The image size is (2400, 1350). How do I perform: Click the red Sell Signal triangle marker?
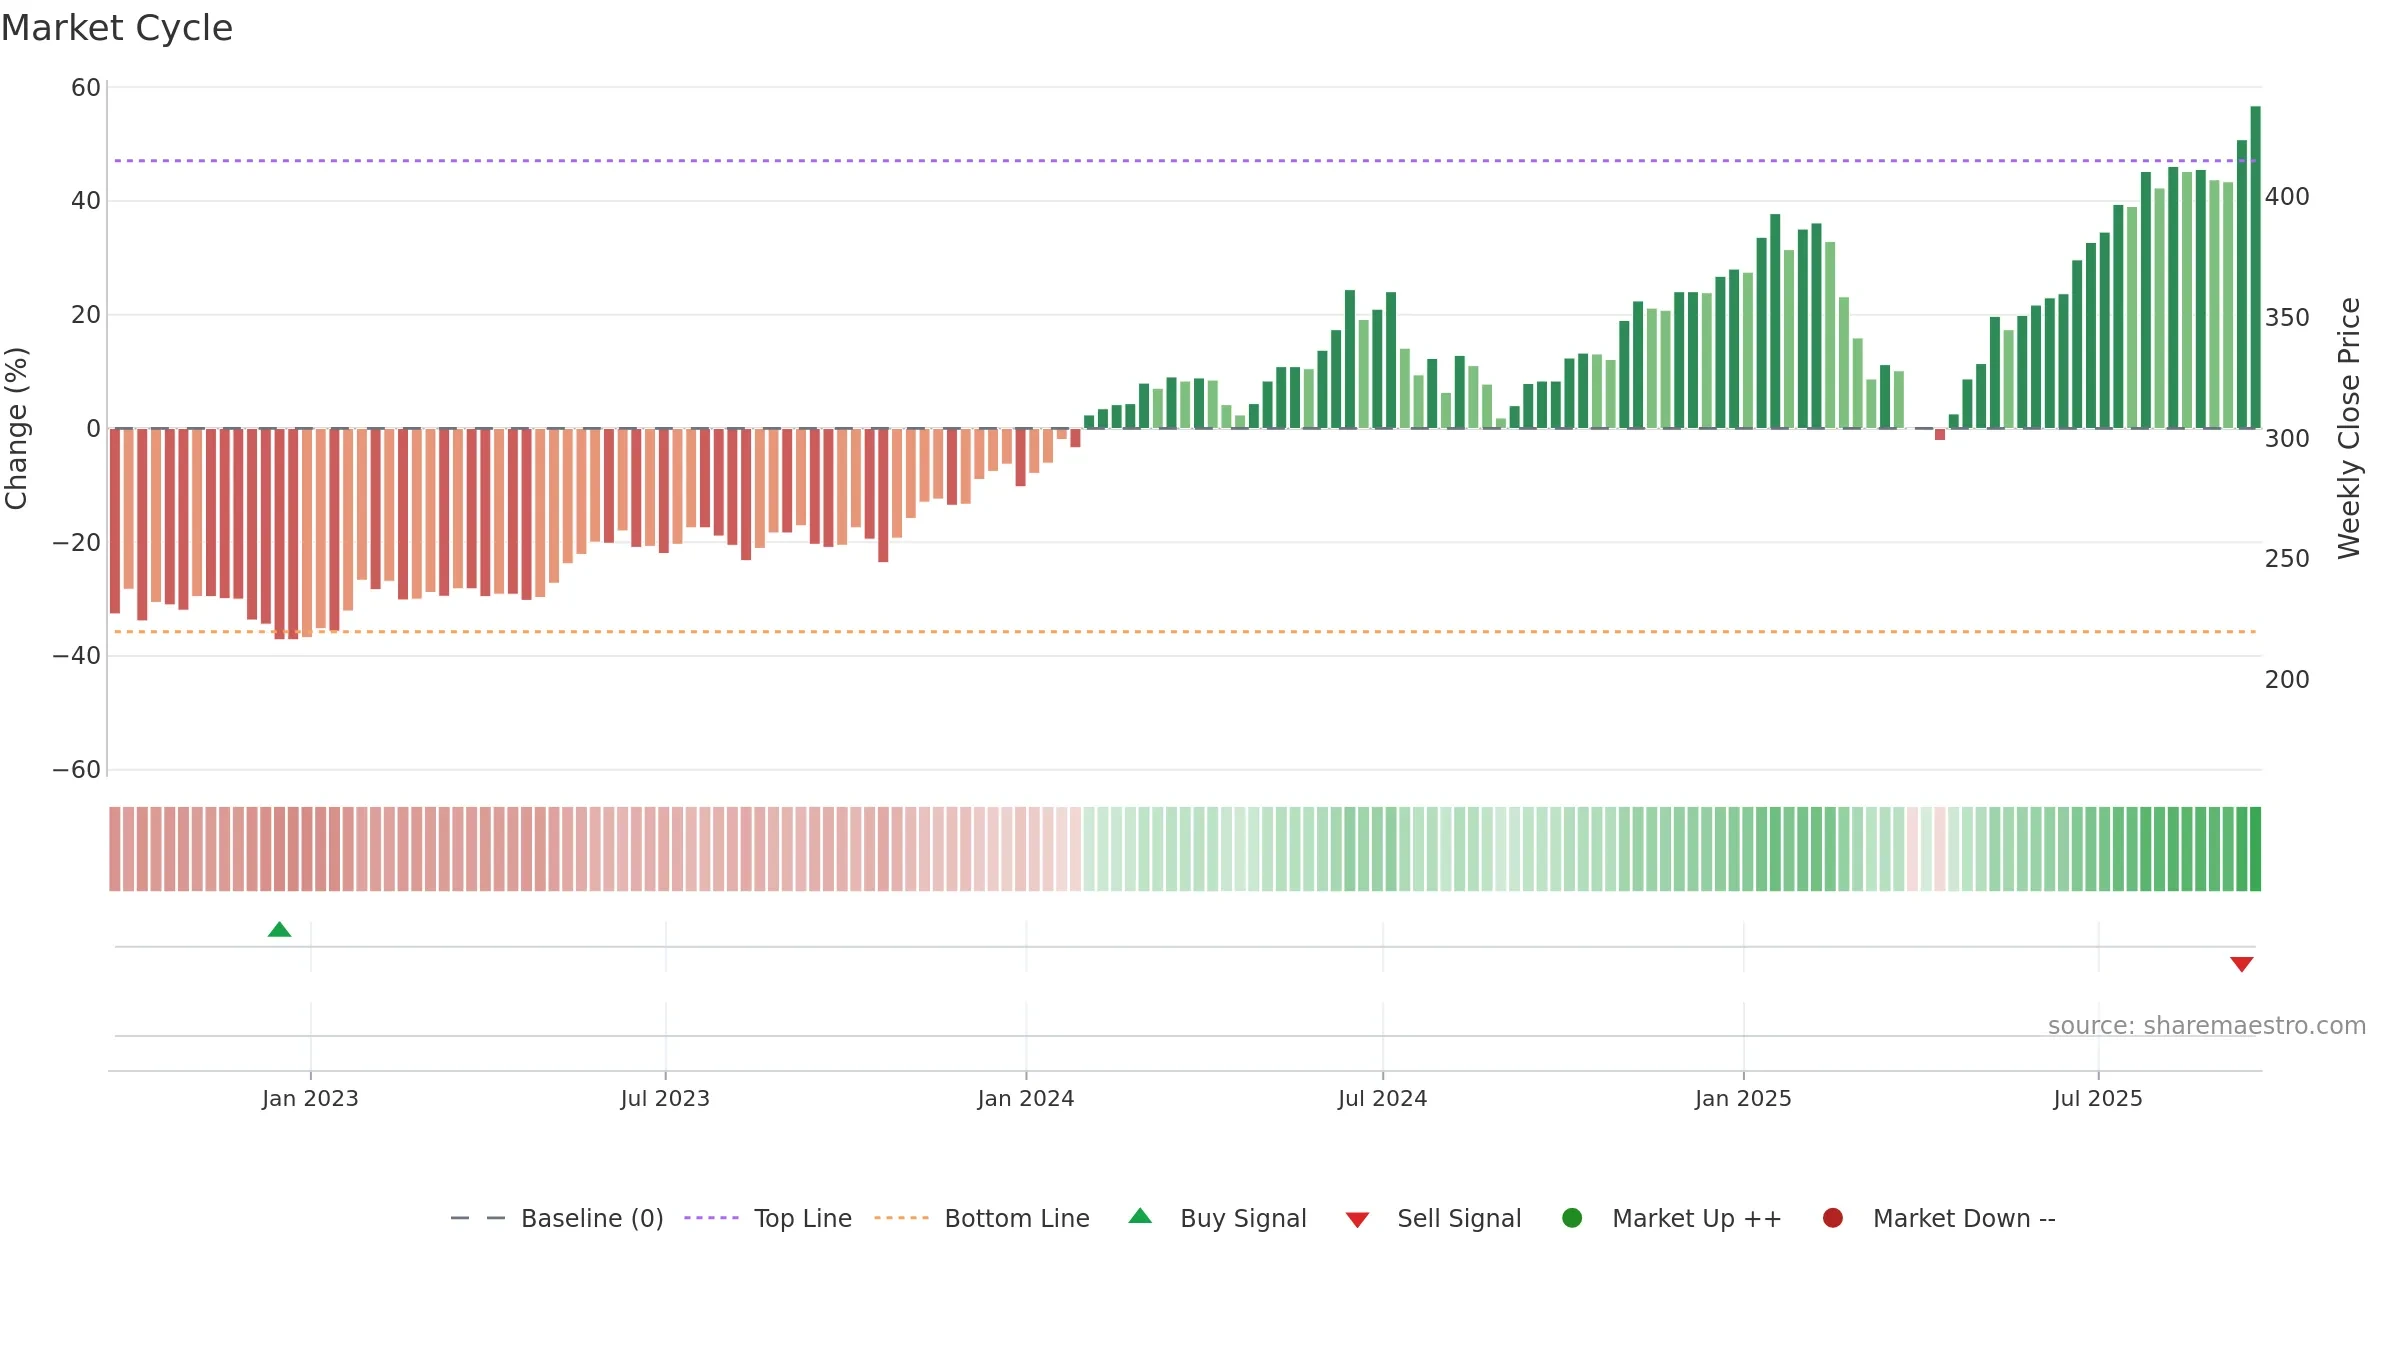click(2241, 964)
